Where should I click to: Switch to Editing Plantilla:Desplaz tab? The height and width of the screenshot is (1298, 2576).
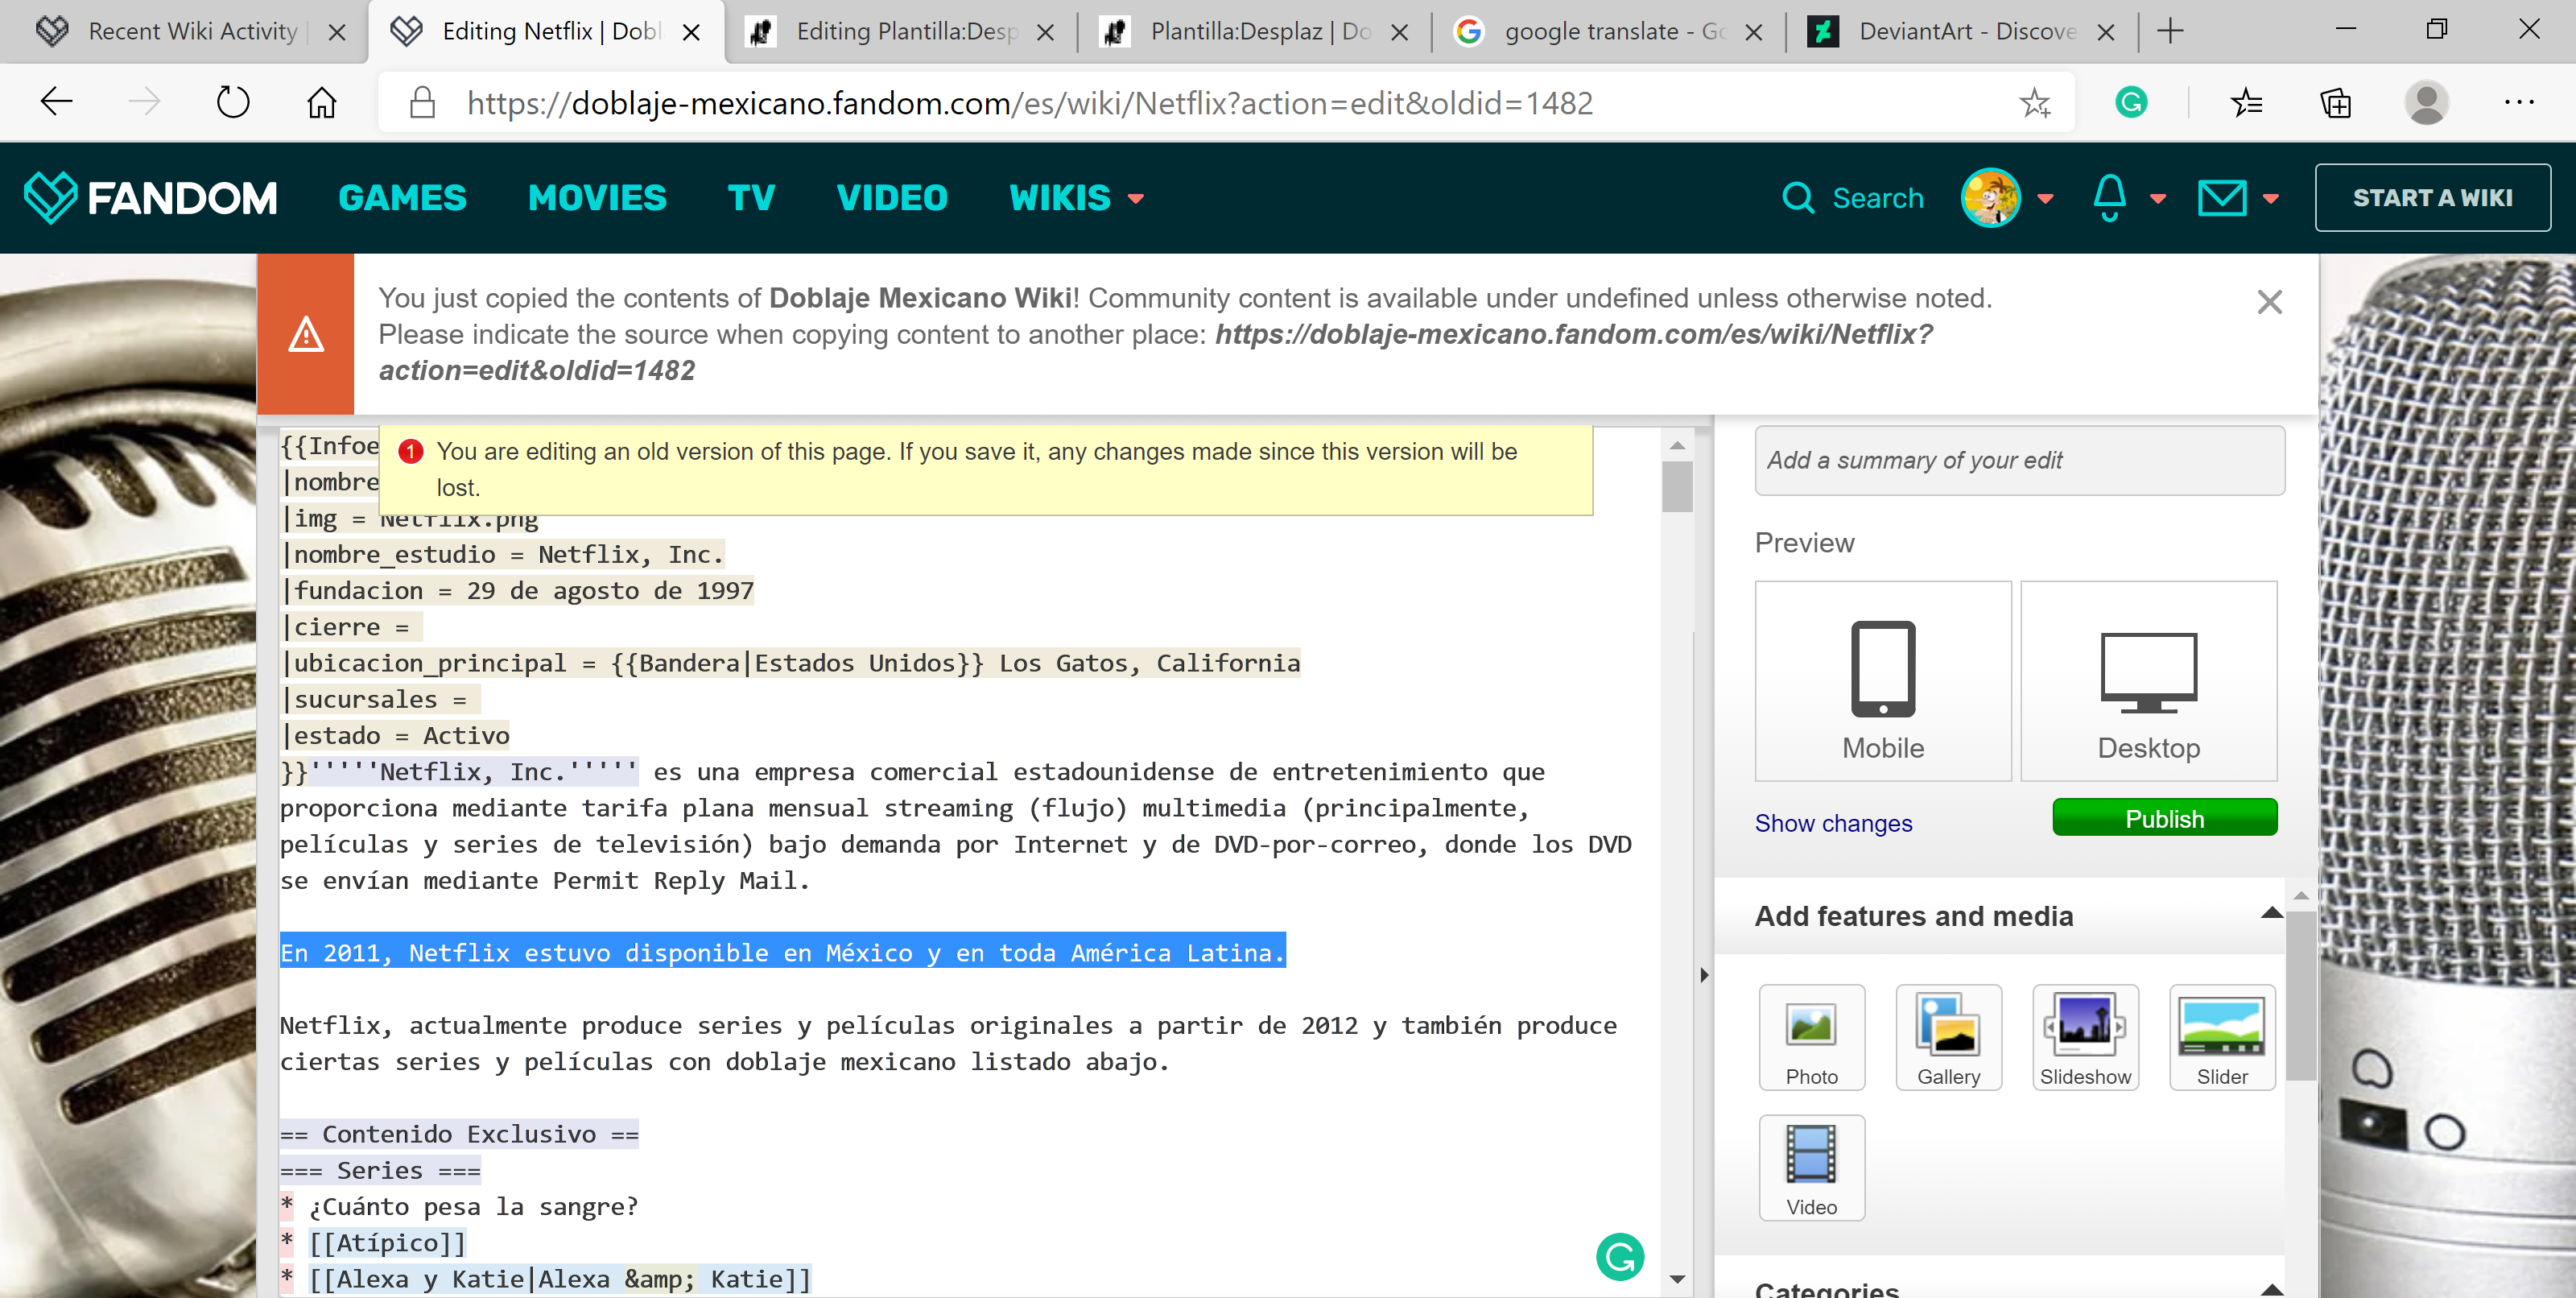tap(900, 31)
